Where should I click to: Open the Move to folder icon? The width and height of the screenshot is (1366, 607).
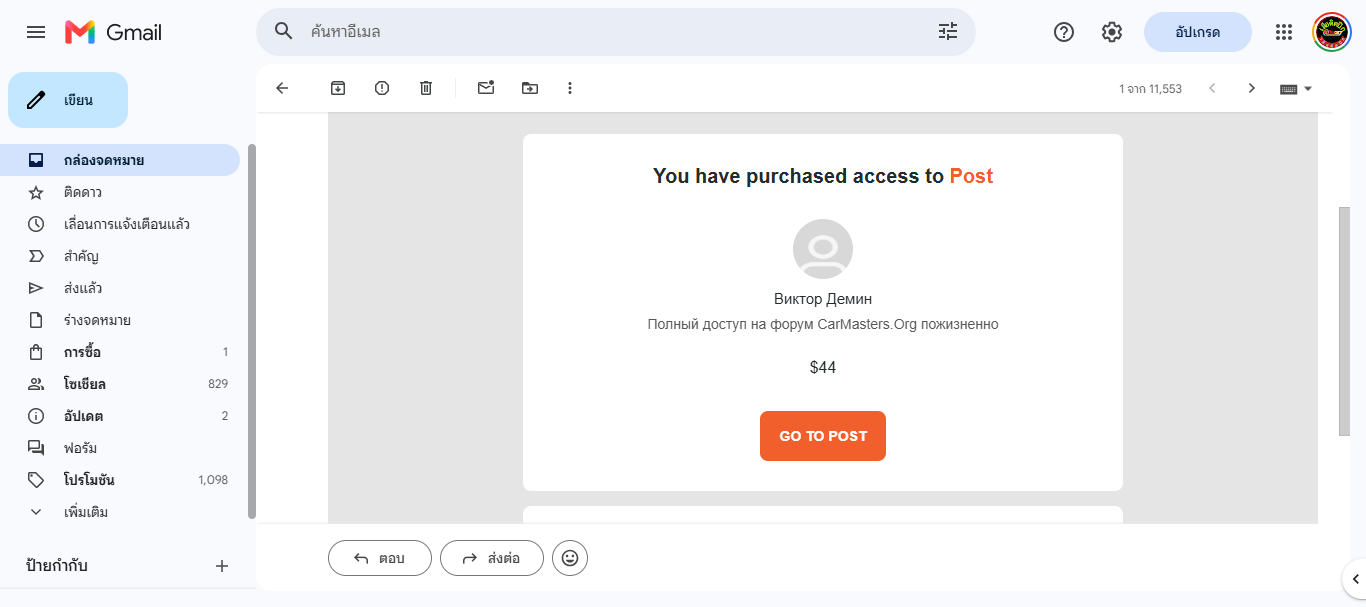[530, 88]
